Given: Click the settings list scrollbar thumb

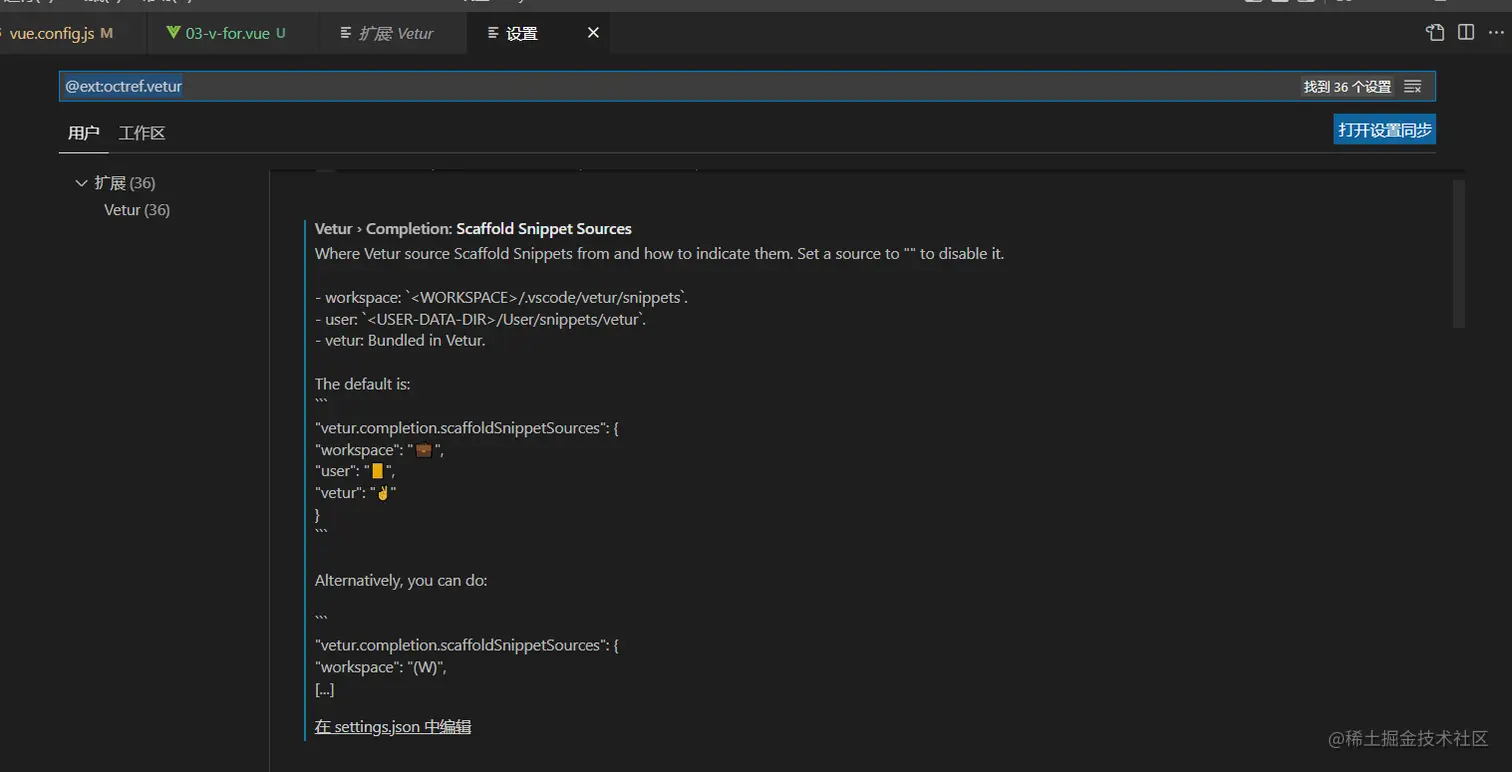Looking at the screenshot, I should 1458,254.
